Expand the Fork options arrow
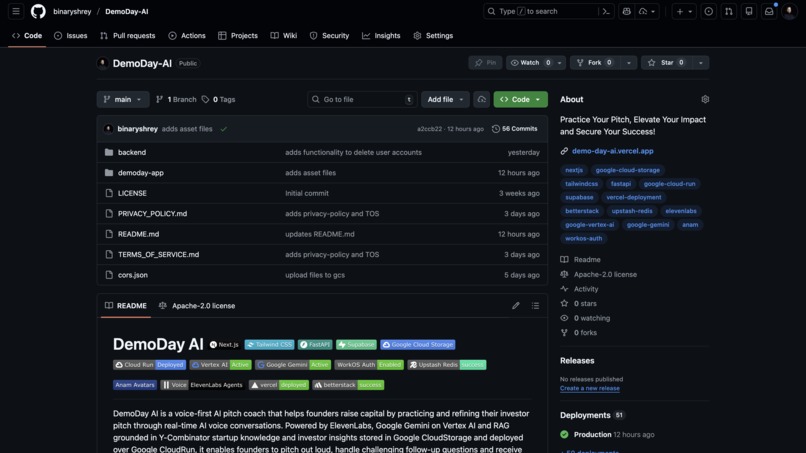The height and width of the screenshot is (453, 806). click(628, 63)
